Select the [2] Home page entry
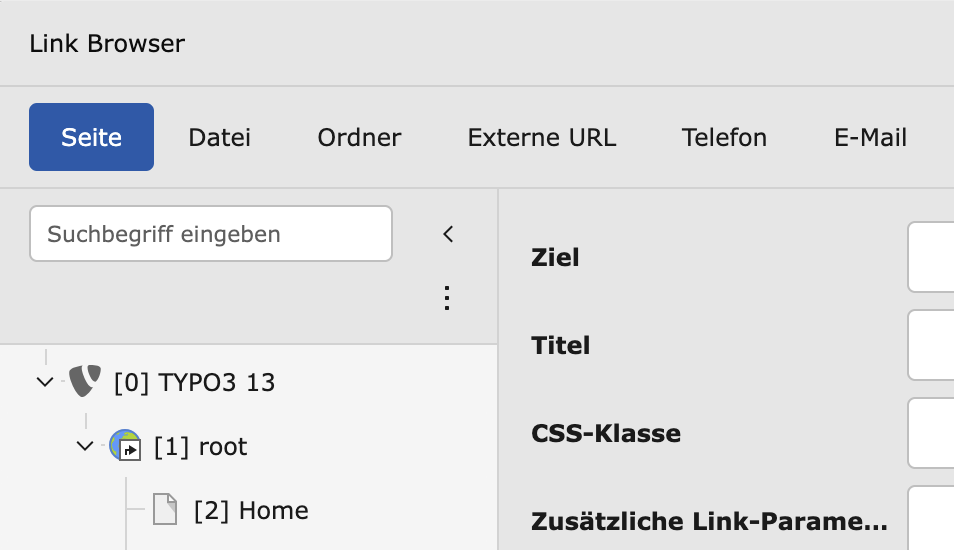Screen dimensions: 954x550 pyautogui.click(x=251, y=510)
